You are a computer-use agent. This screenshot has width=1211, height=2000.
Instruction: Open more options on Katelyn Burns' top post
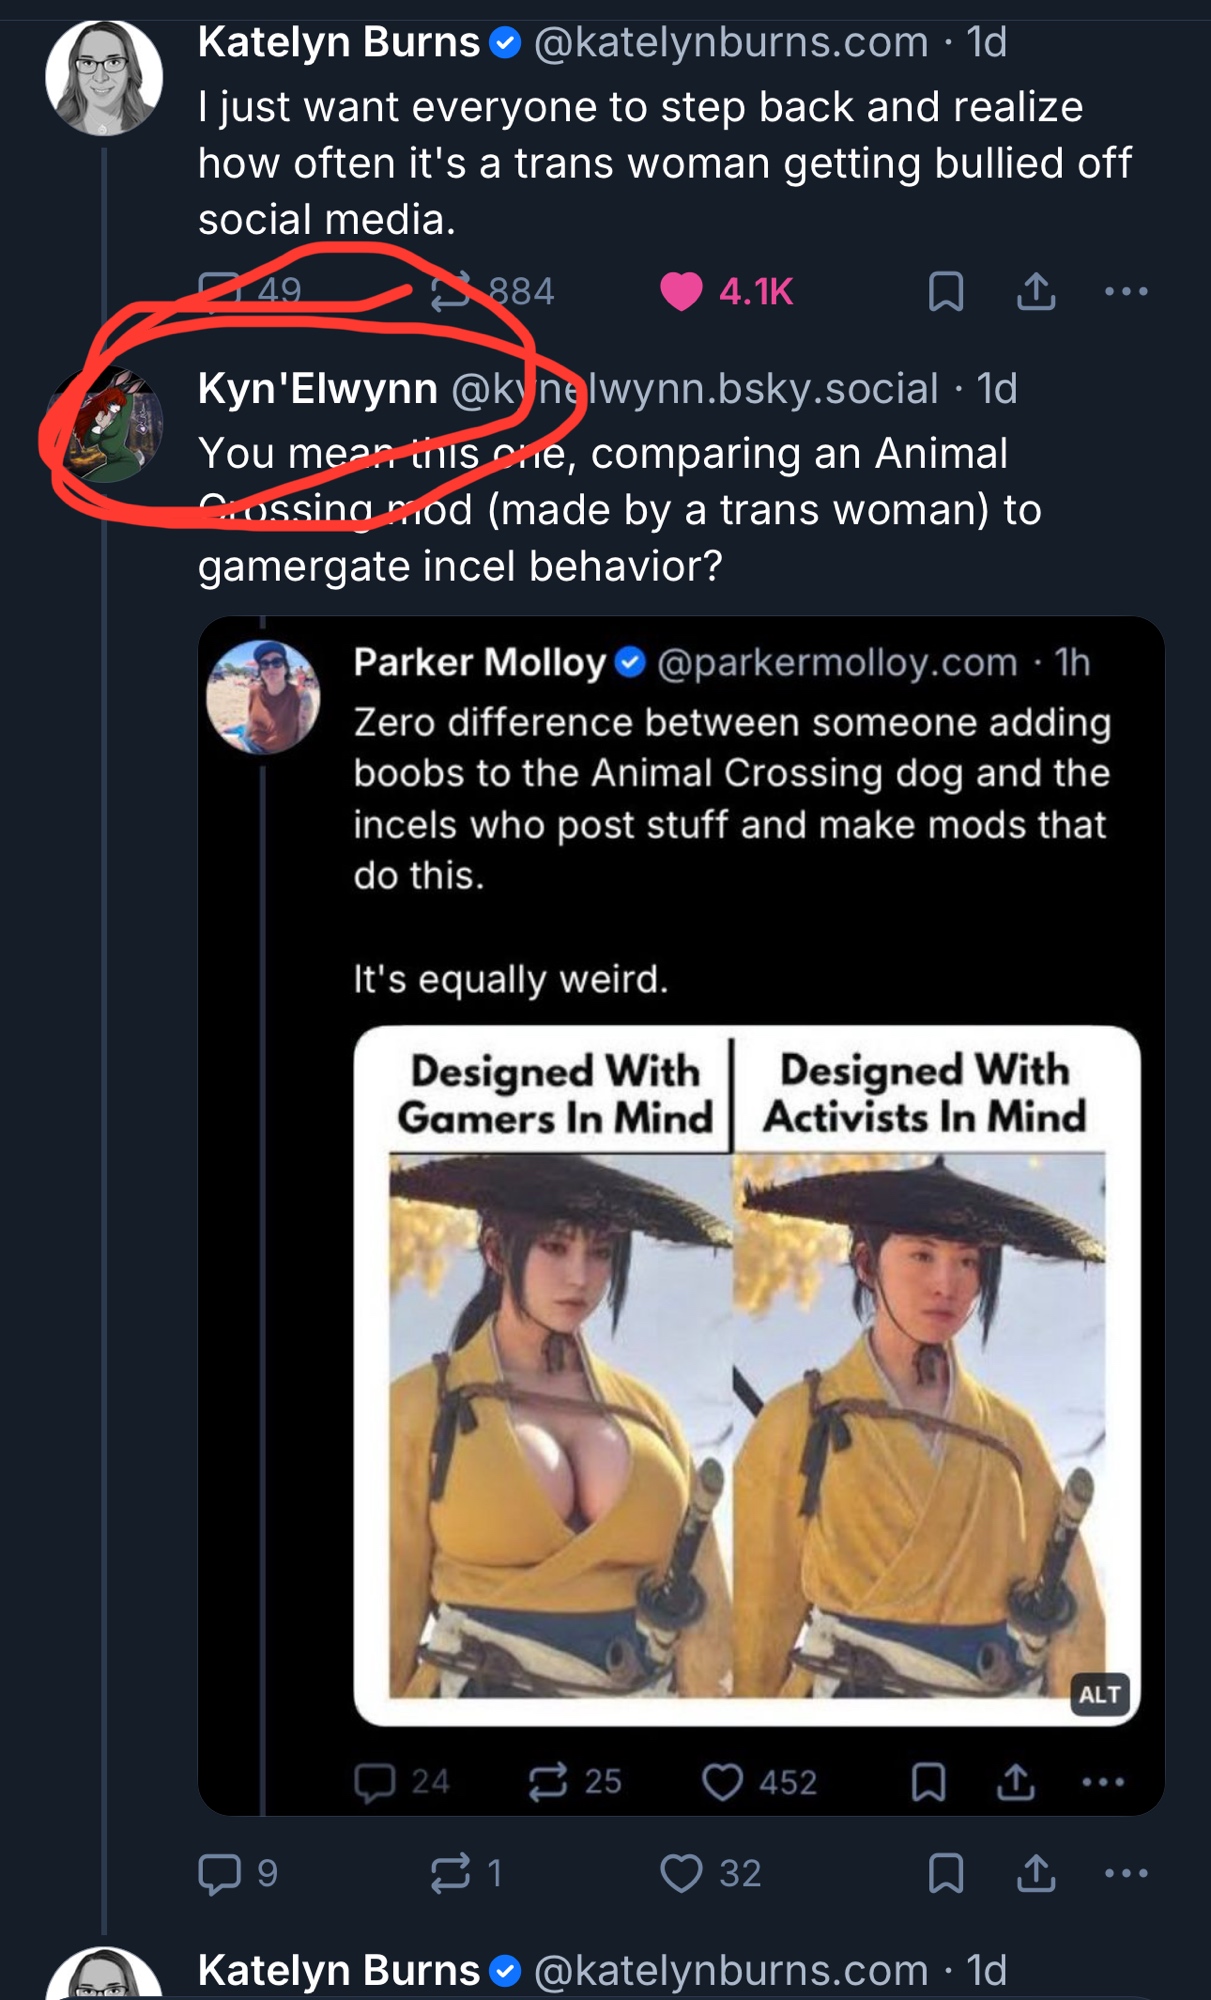1126,292
